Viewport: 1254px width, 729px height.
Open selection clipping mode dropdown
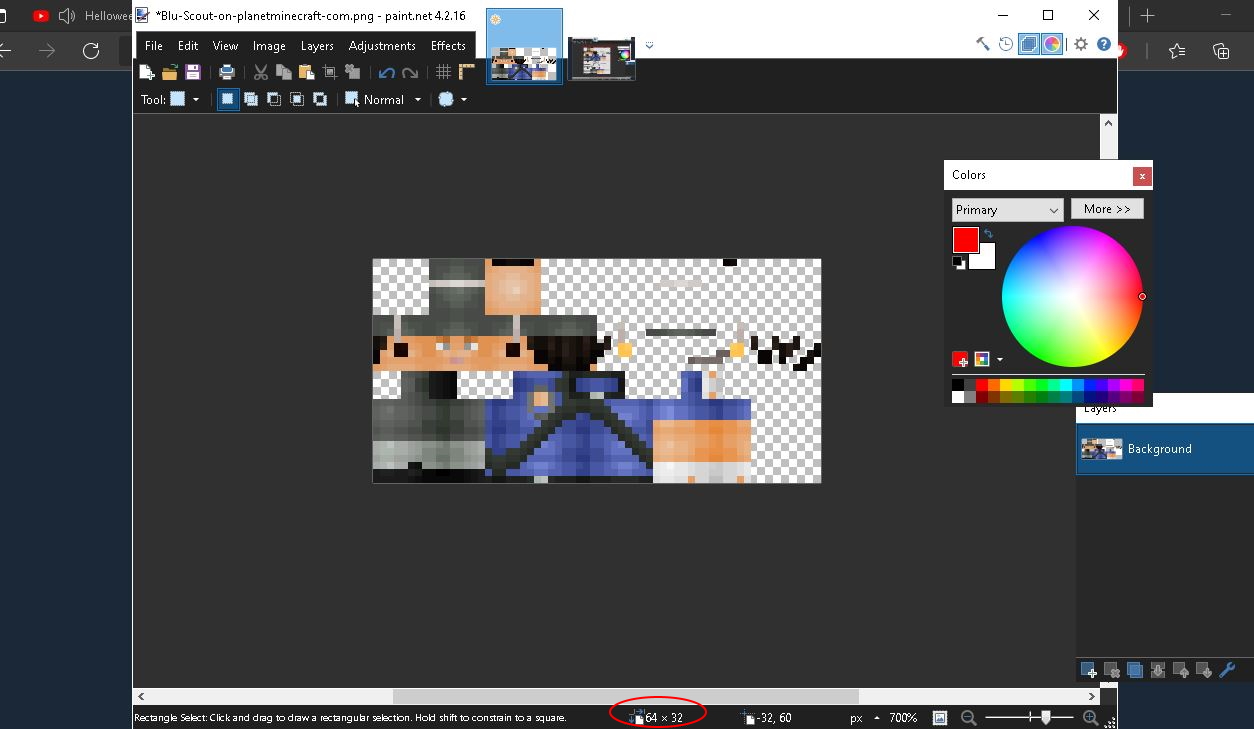[x=453, y=99]
